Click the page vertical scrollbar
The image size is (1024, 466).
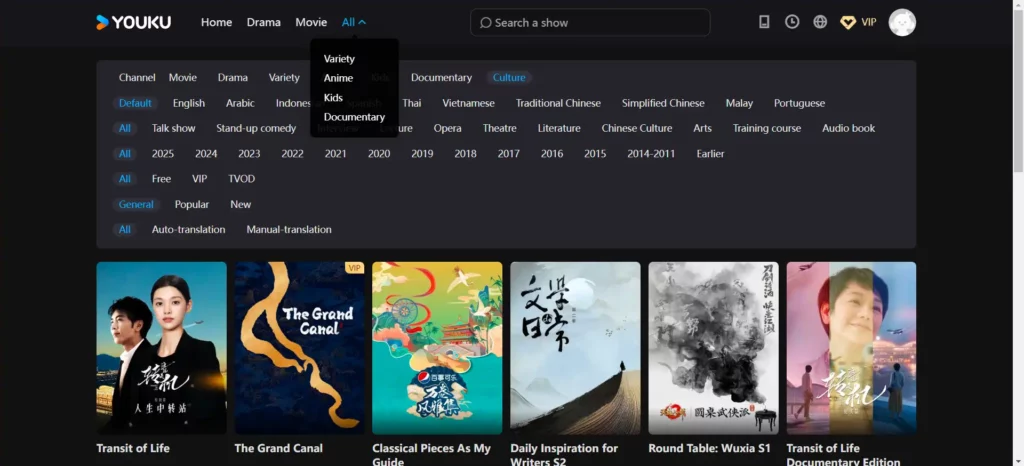click(x=1019, y=91)
